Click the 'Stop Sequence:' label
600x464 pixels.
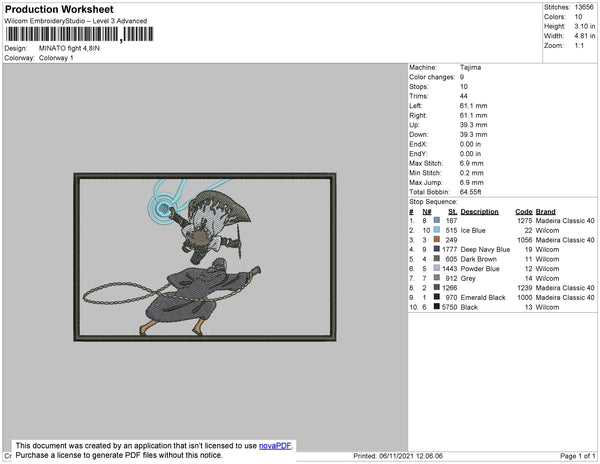tap(433, 202)
